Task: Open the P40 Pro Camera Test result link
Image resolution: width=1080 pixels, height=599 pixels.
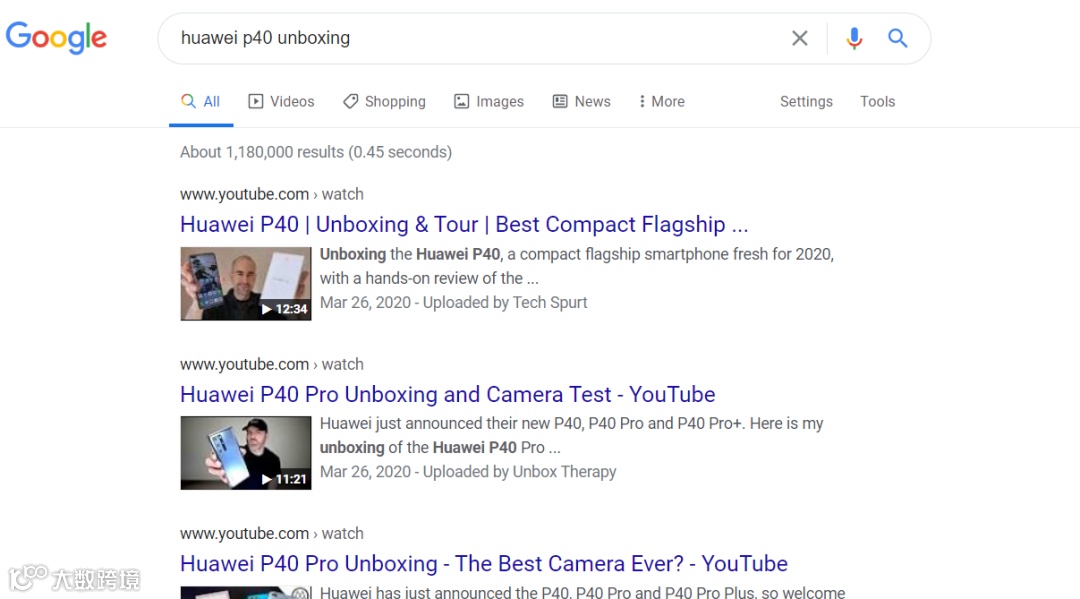Action: [447, 394]
